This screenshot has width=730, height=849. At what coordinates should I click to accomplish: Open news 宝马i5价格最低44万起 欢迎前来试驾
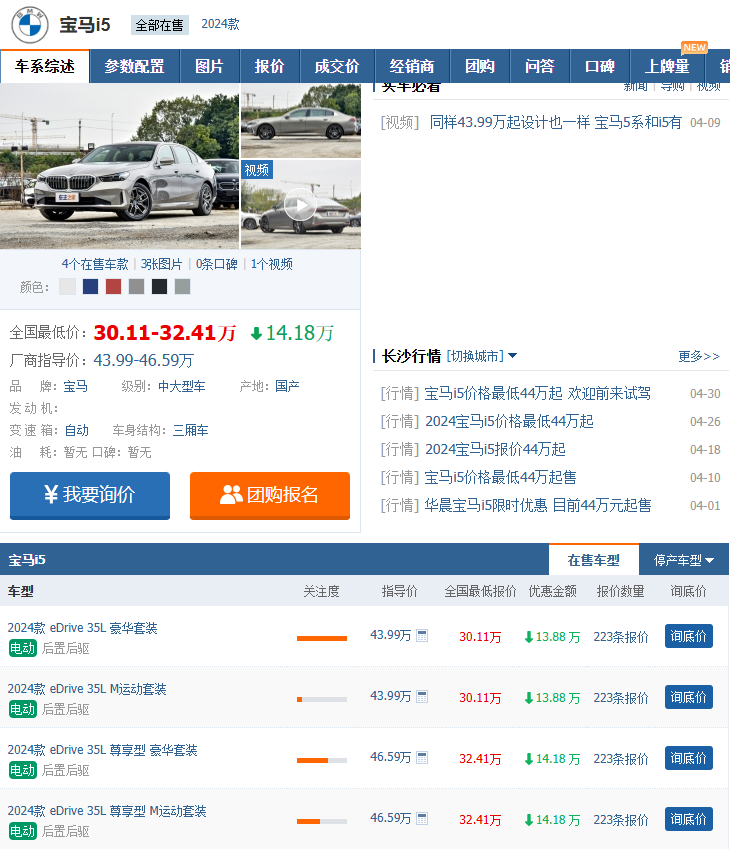pos(537,394)
